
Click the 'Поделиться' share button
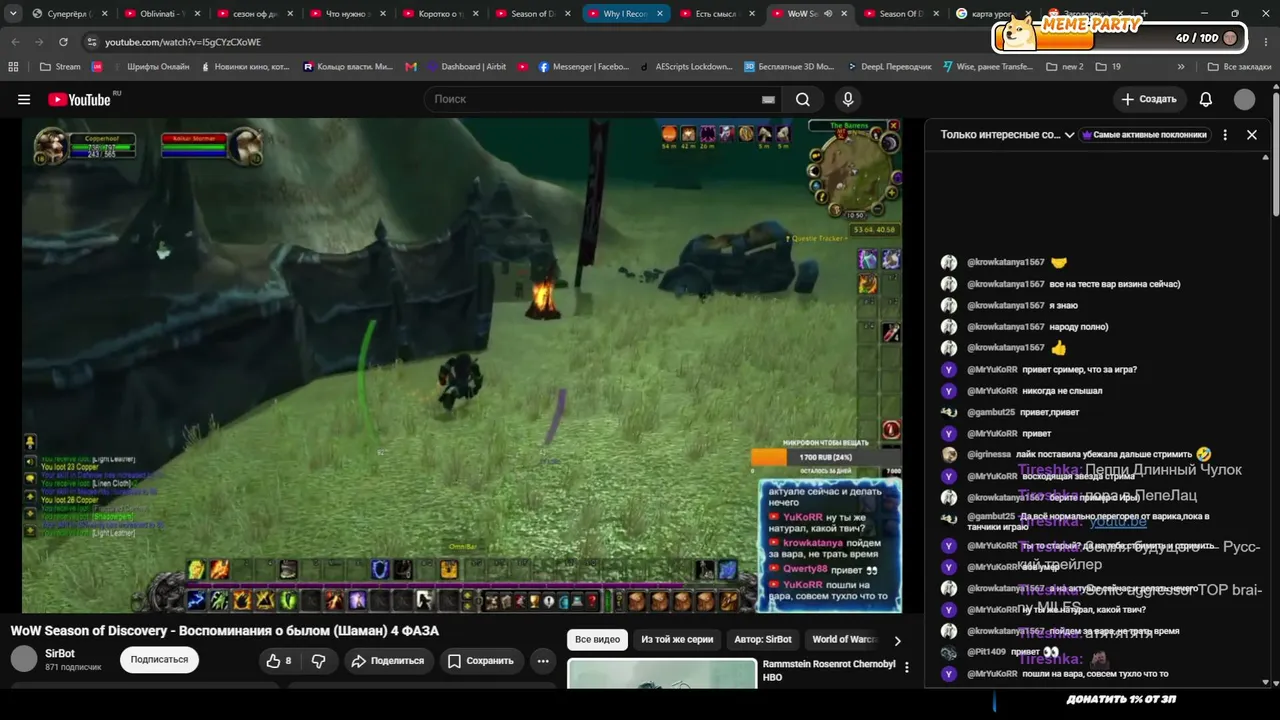pos(388,660)
